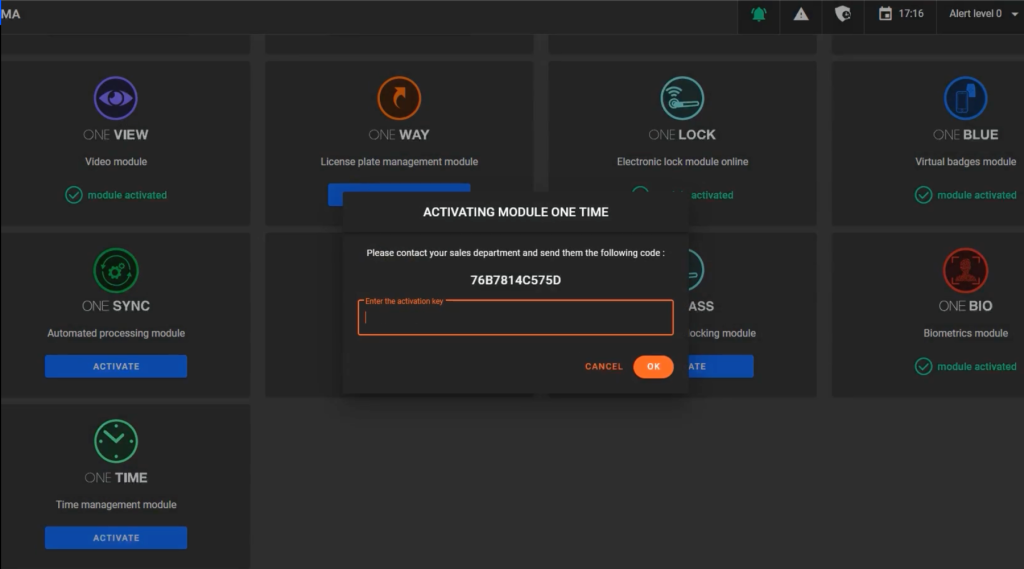The height and width of the screenshot is (569, 1024).
Task: Click the ONE LOCK electronic lock icon
Action: pos(682,98)
